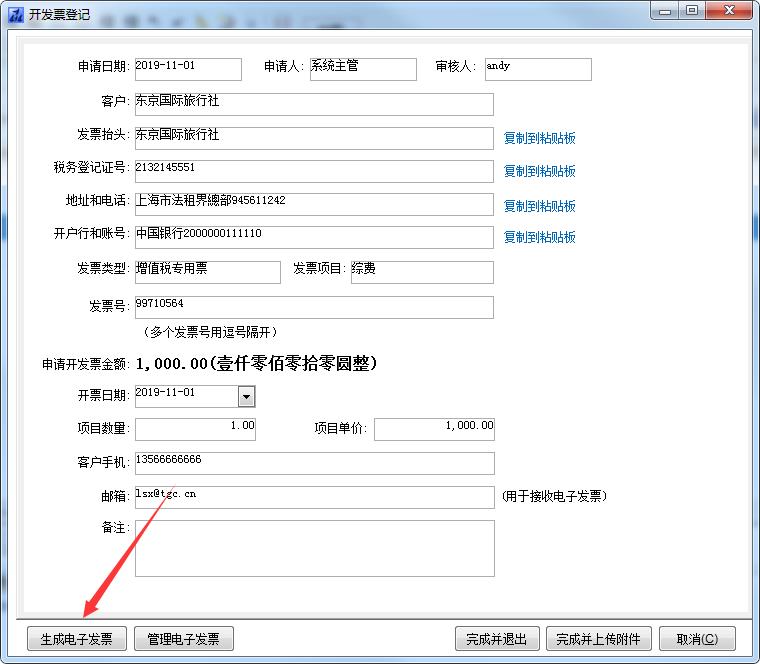760x664 pixels.
Task: Edit the 项目数量 quantity field
Action: pyautogui.click(x=194, y=429)
